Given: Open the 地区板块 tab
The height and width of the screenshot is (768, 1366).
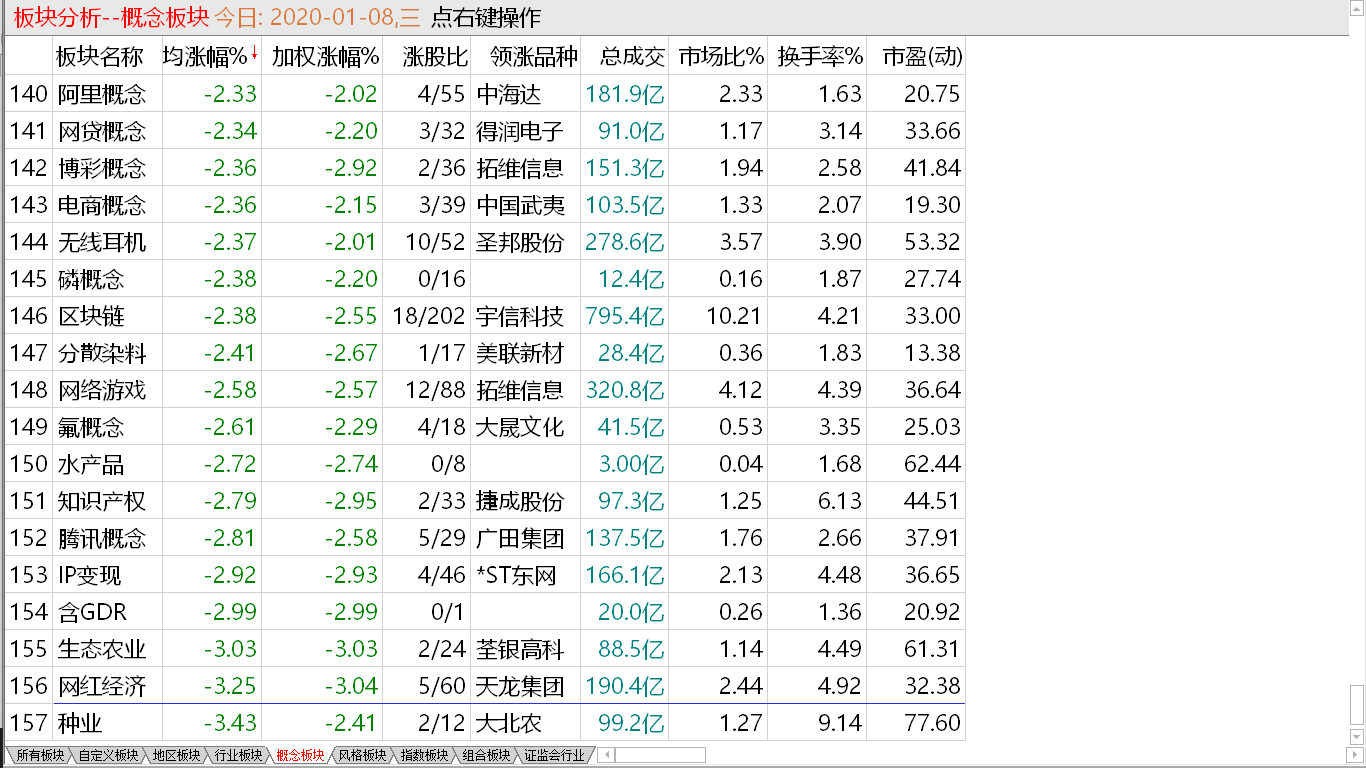Looking at the screenshot, I should click(176, 755).
